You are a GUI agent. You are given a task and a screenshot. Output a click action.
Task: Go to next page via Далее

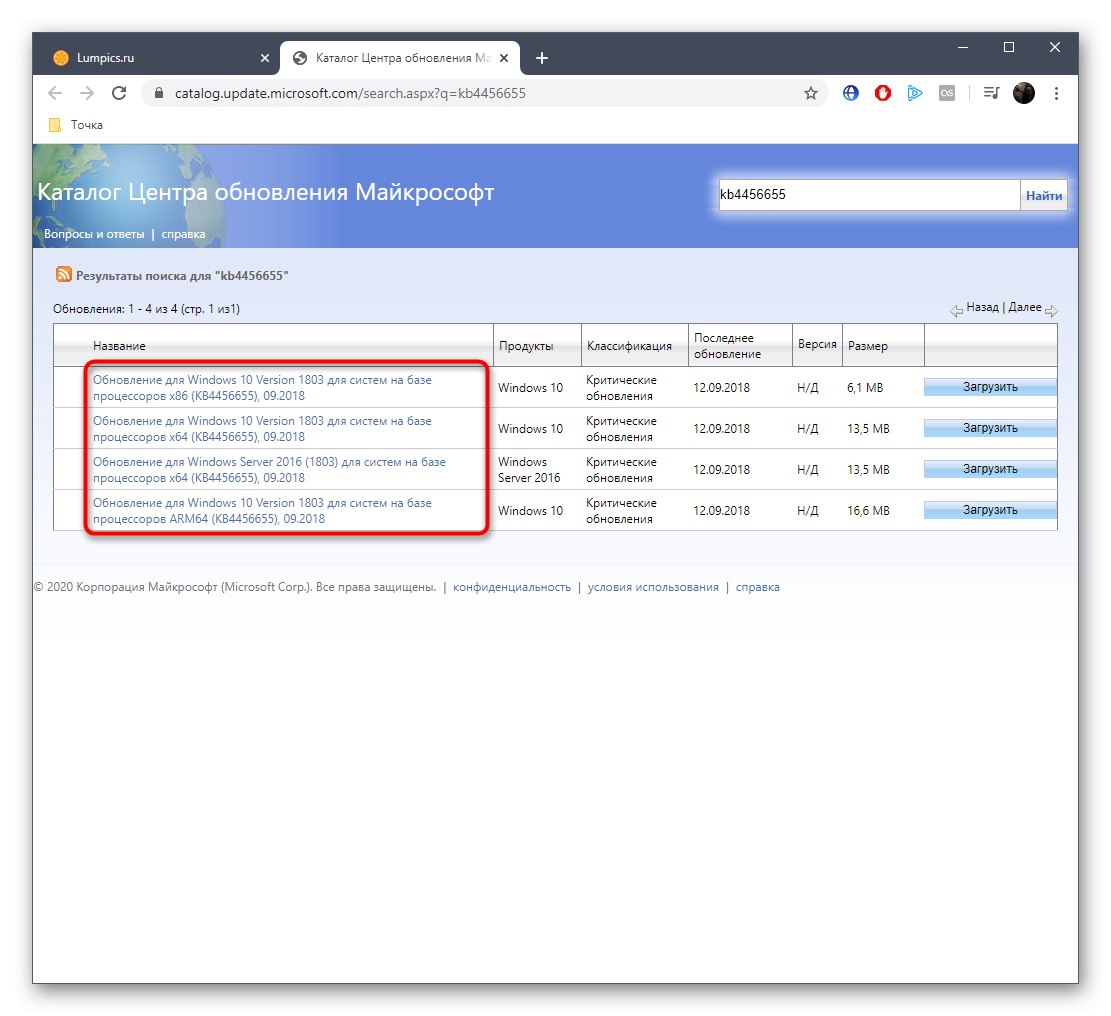pos(1025,307)
